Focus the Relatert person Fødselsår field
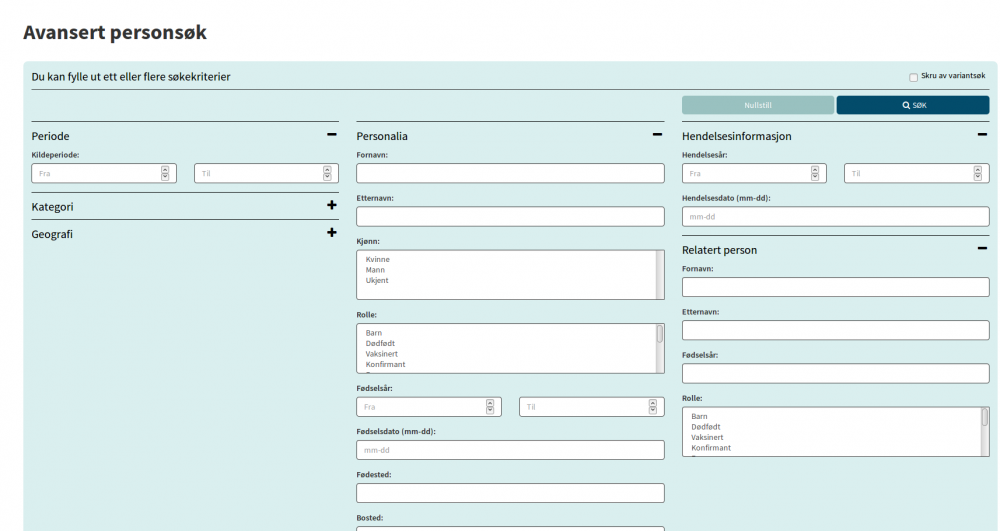This screenshot has width=1000, height=531. [835, 374]
